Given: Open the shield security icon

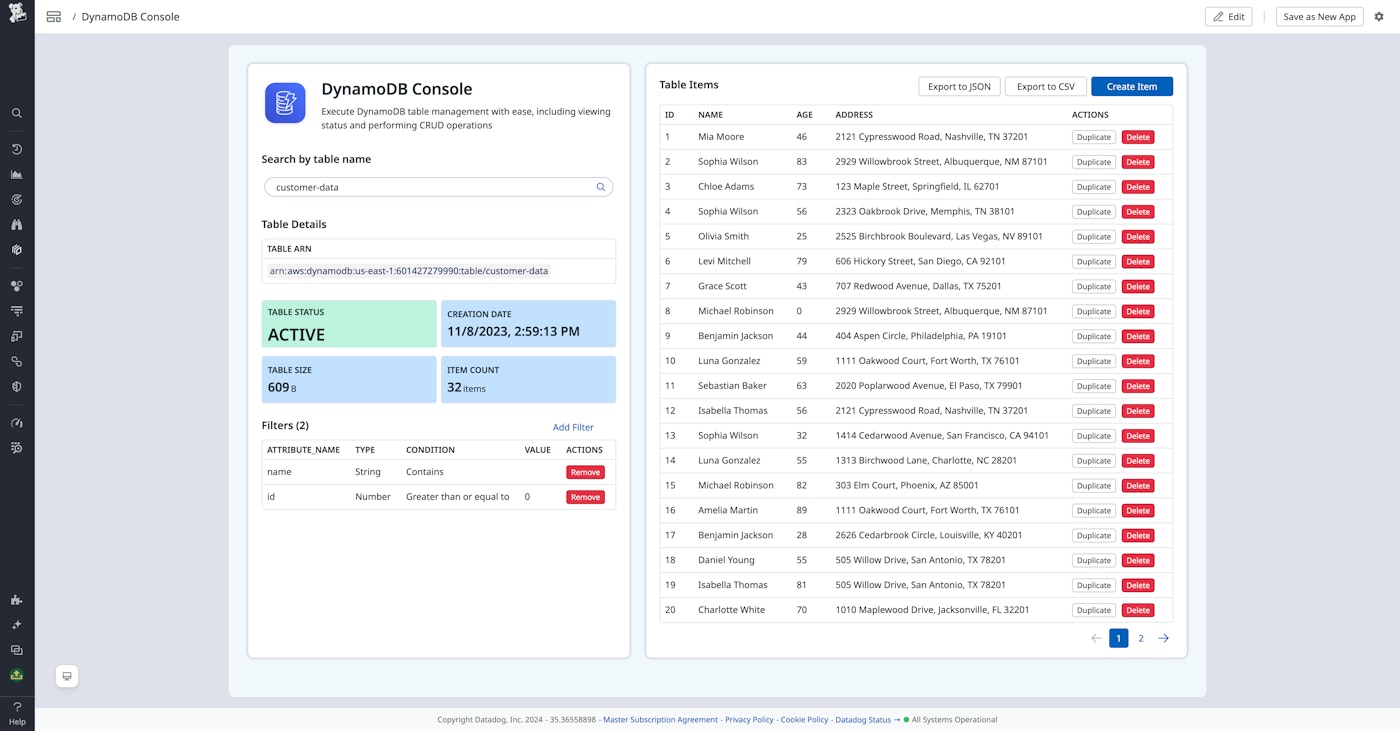Looking at the screenshot, I should [17, 386].
